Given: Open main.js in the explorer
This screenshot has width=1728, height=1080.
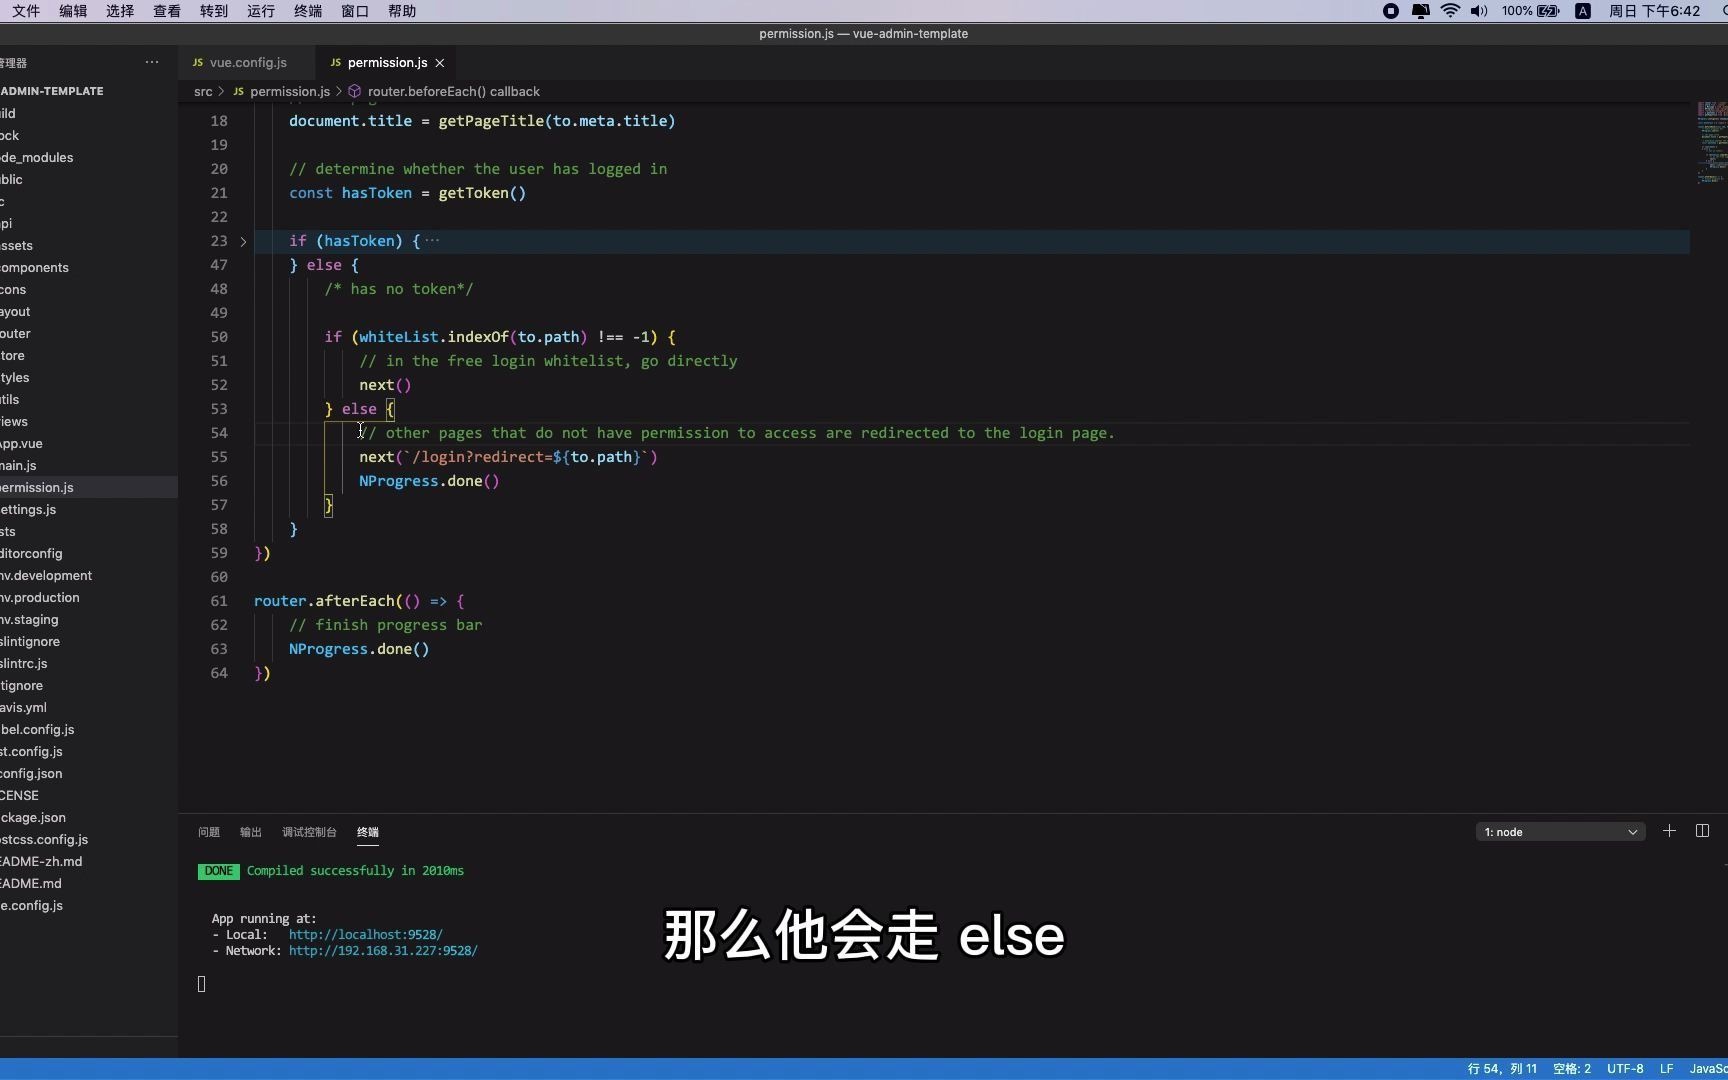Looking at the screenshot, I should (89, 466).
